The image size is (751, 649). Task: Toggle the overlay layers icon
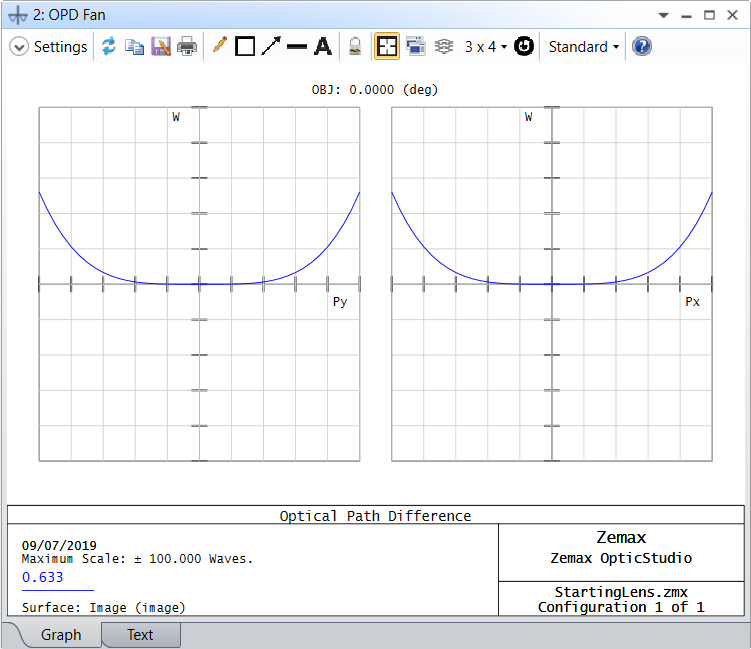coord(444,47)
